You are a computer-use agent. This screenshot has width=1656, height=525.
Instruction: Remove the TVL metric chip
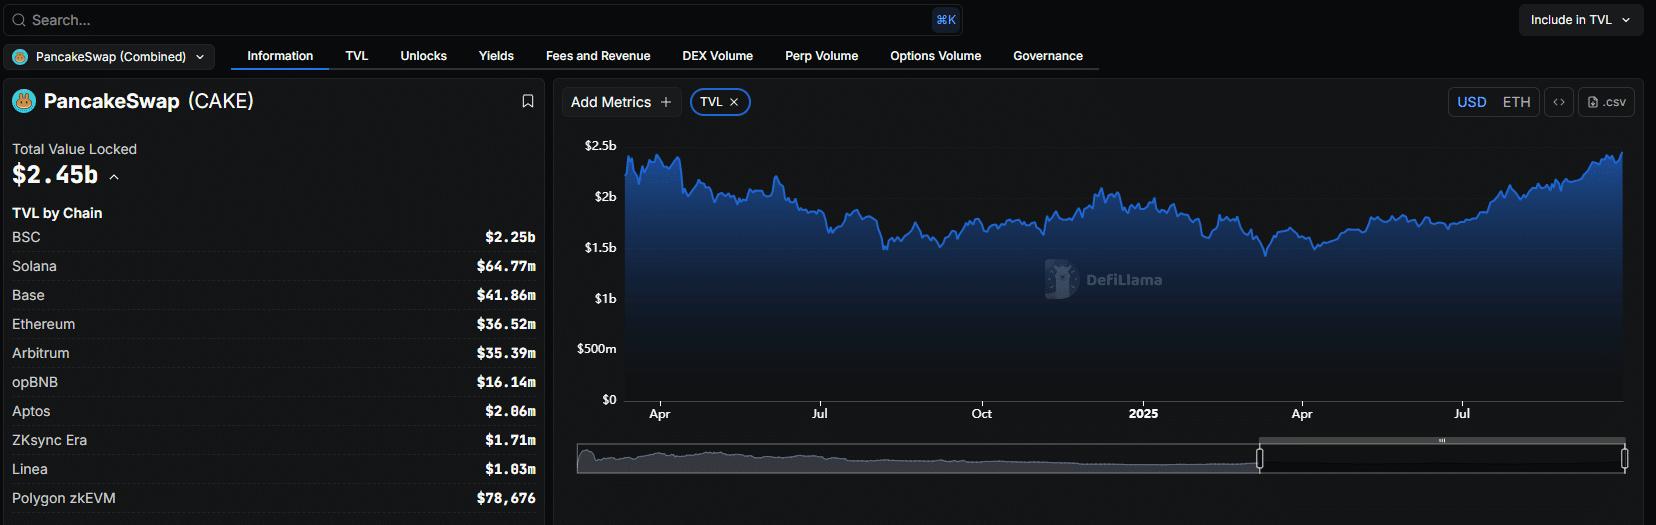point(734,102)
